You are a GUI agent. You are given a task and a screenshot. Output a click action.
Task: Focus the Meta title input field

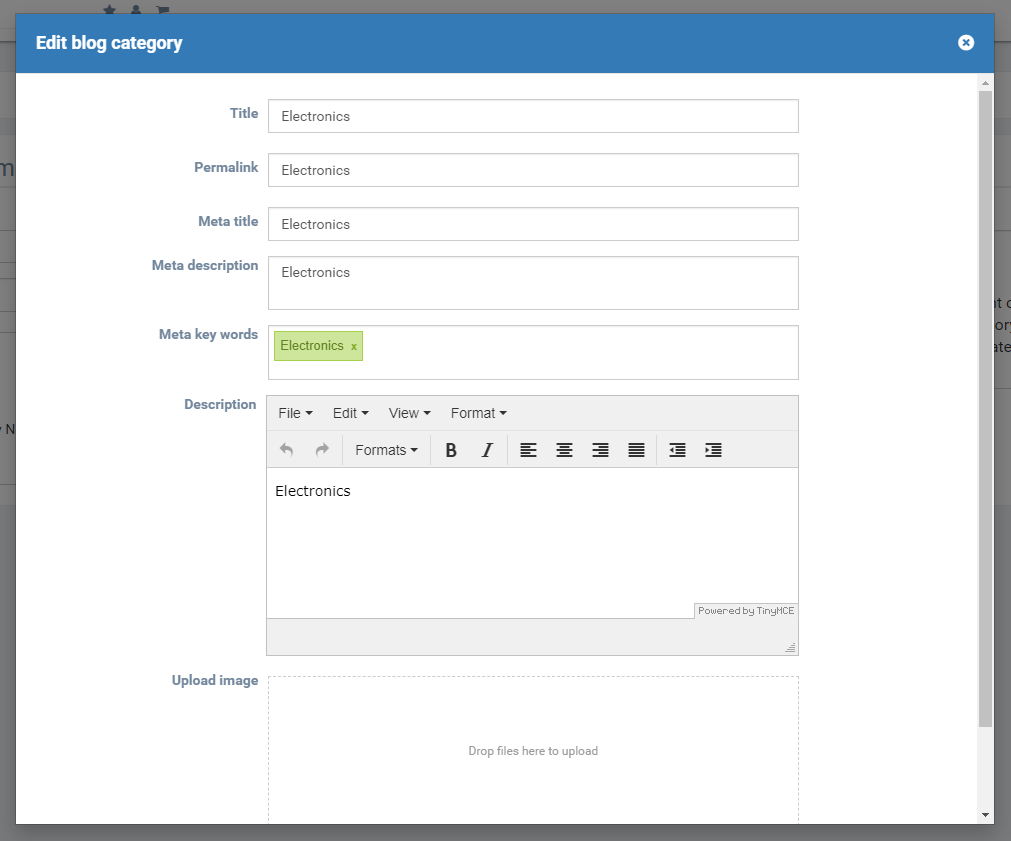533,224
